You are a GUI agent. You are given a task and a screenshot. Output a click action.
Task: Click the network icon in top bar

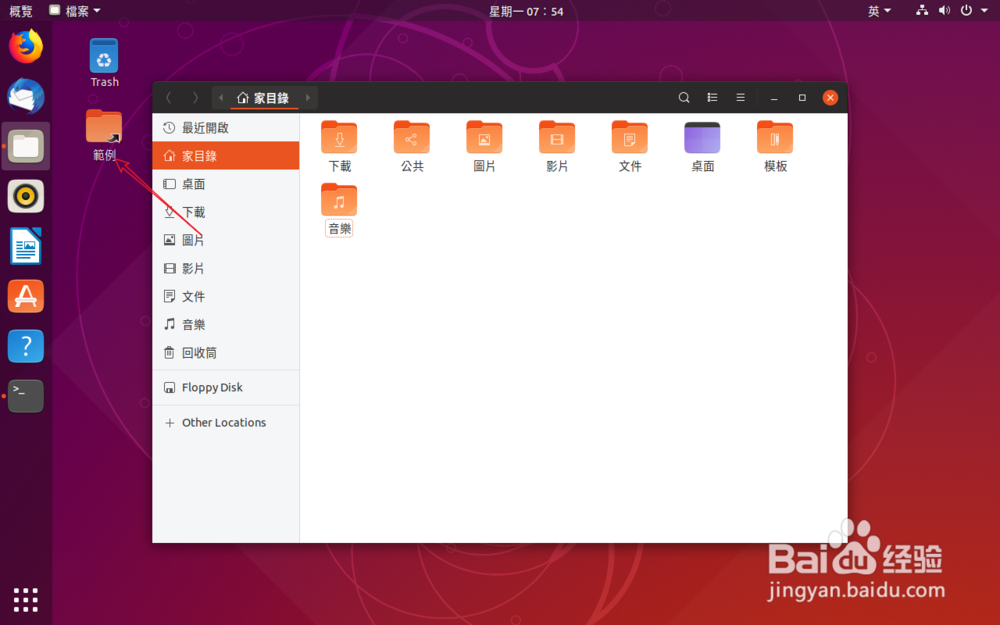point(922,10)
